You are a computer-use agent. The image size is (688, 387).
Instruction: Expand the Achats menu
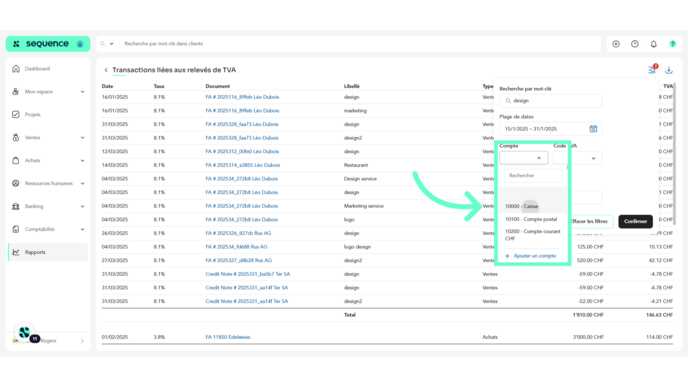tap(82, 161)
